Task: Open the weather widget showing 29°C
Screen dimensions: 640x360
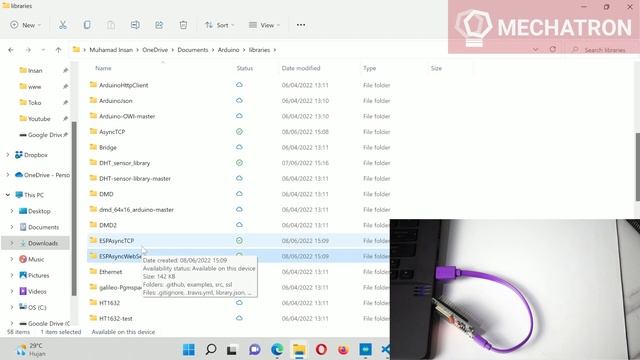Action: [x=31, y=349]
